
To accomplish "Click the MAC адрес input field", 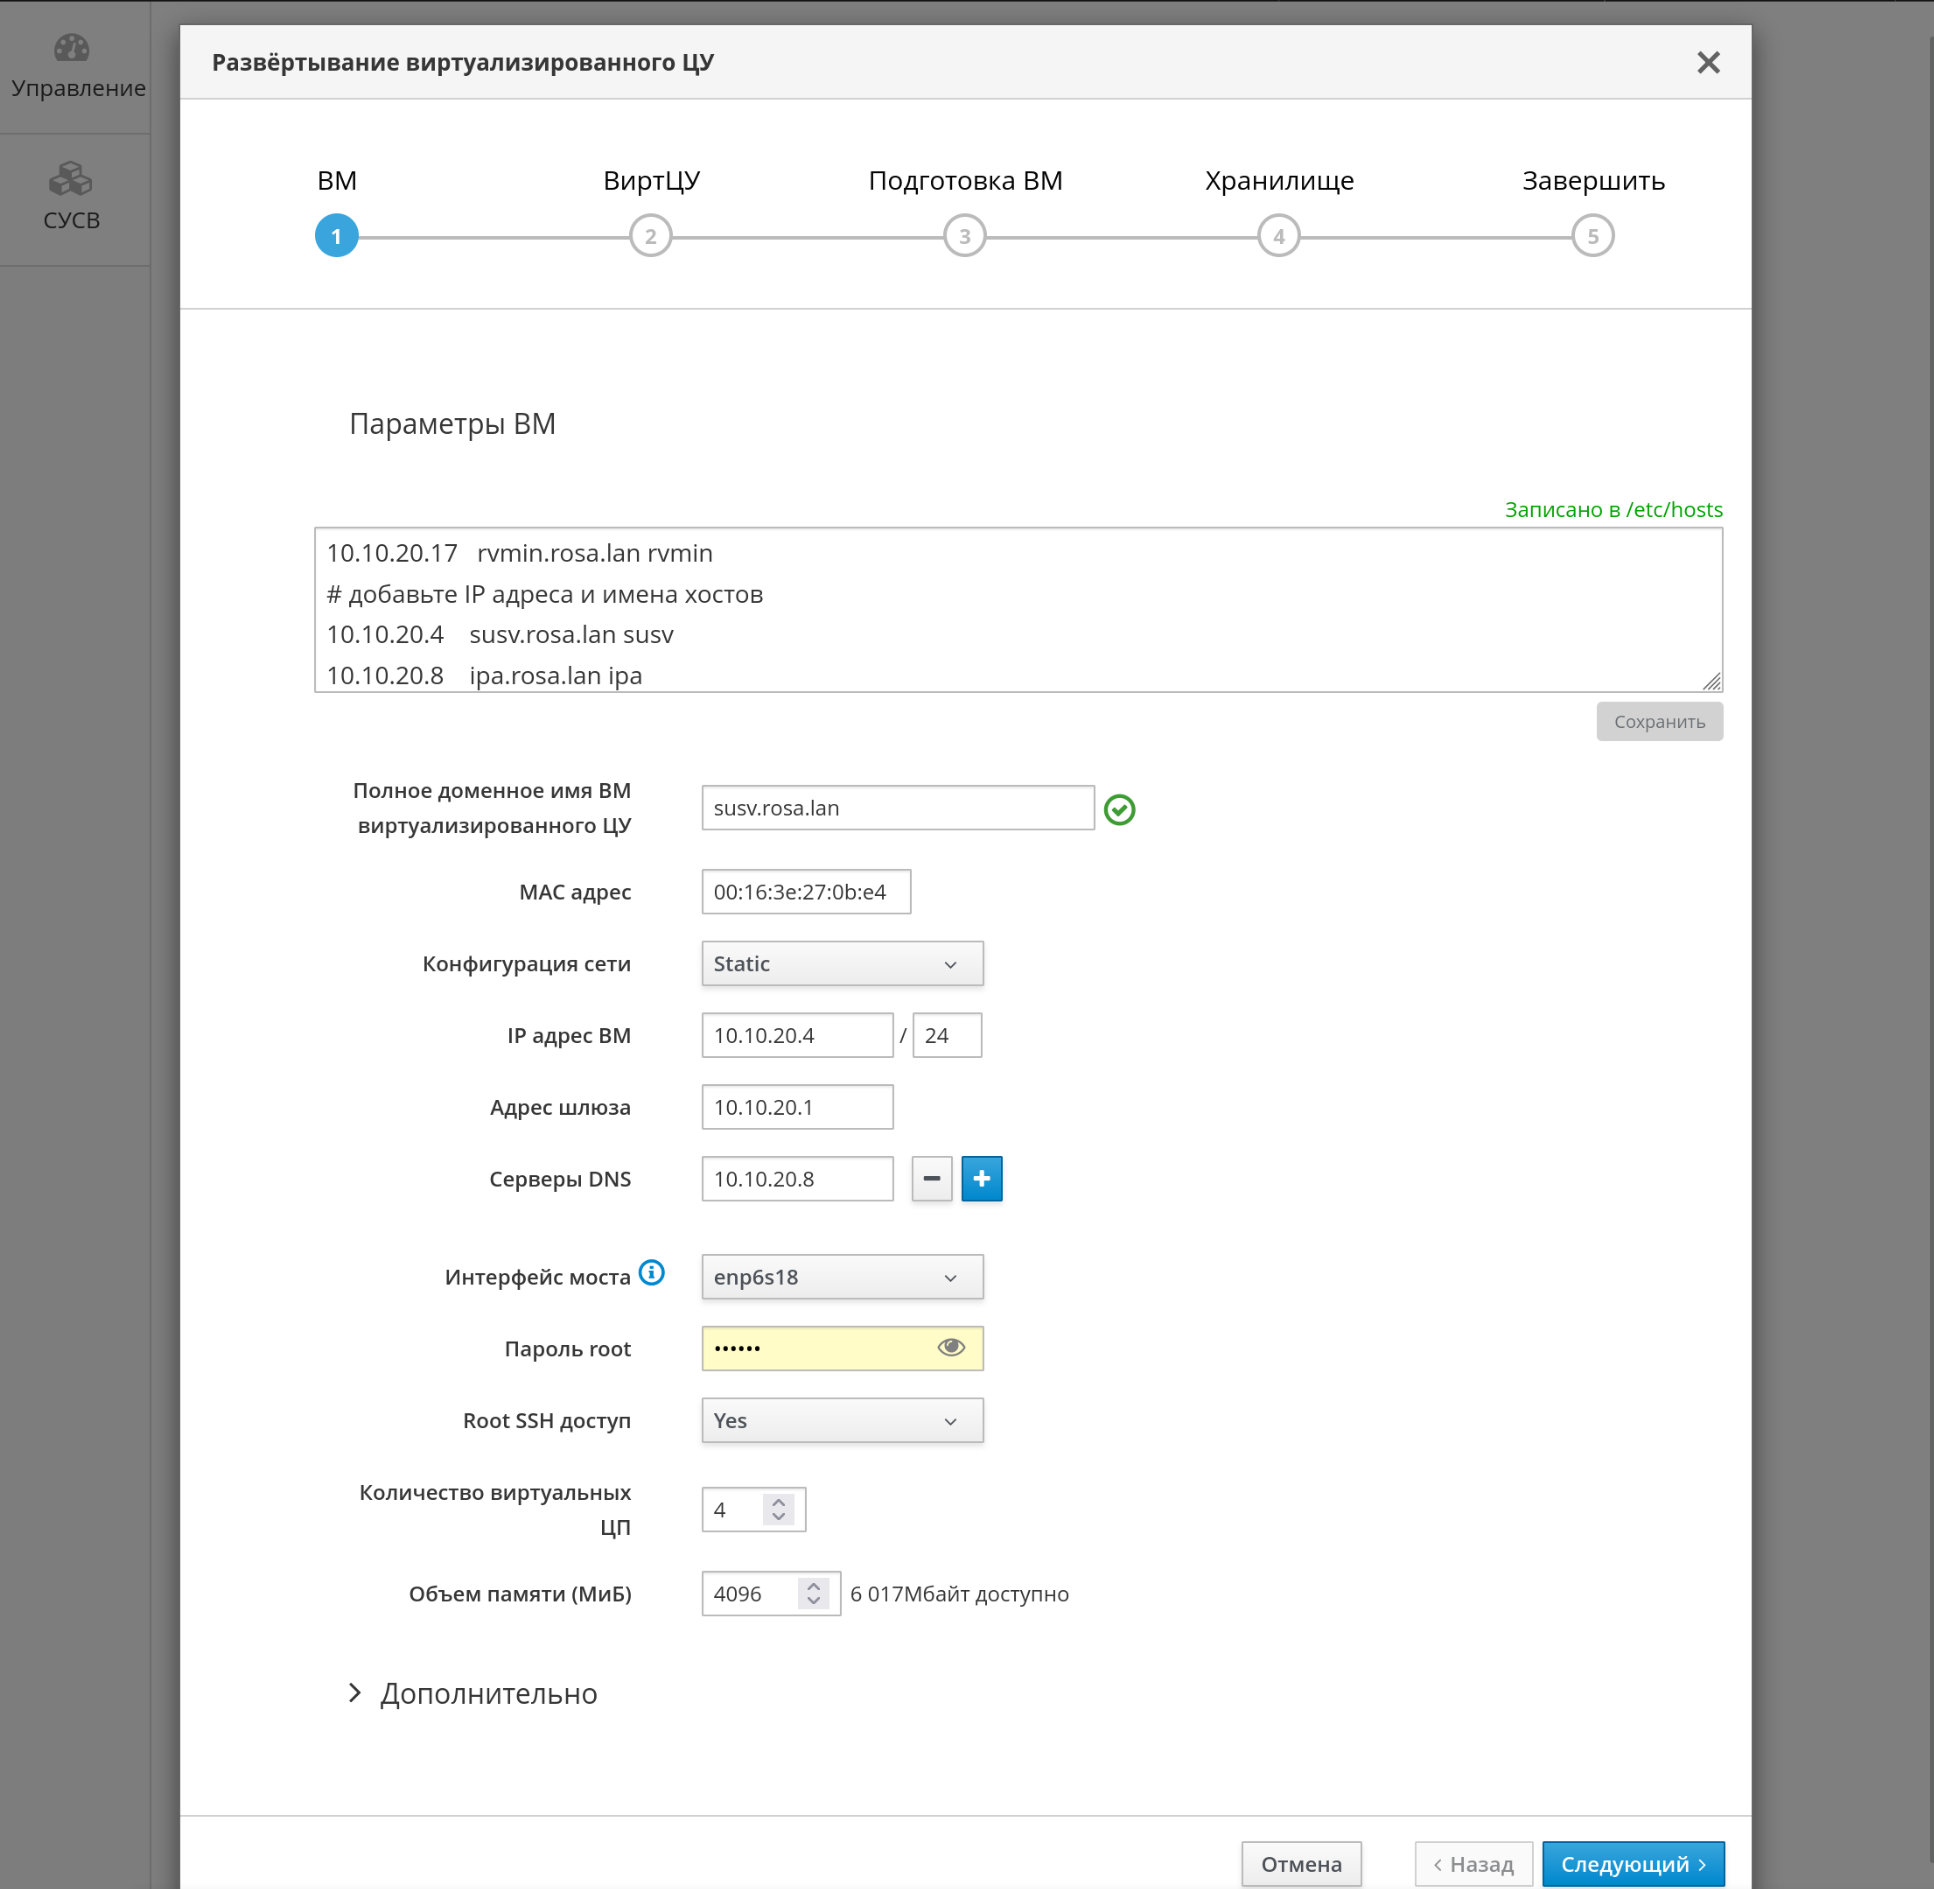I will click(x=806, y=892).
